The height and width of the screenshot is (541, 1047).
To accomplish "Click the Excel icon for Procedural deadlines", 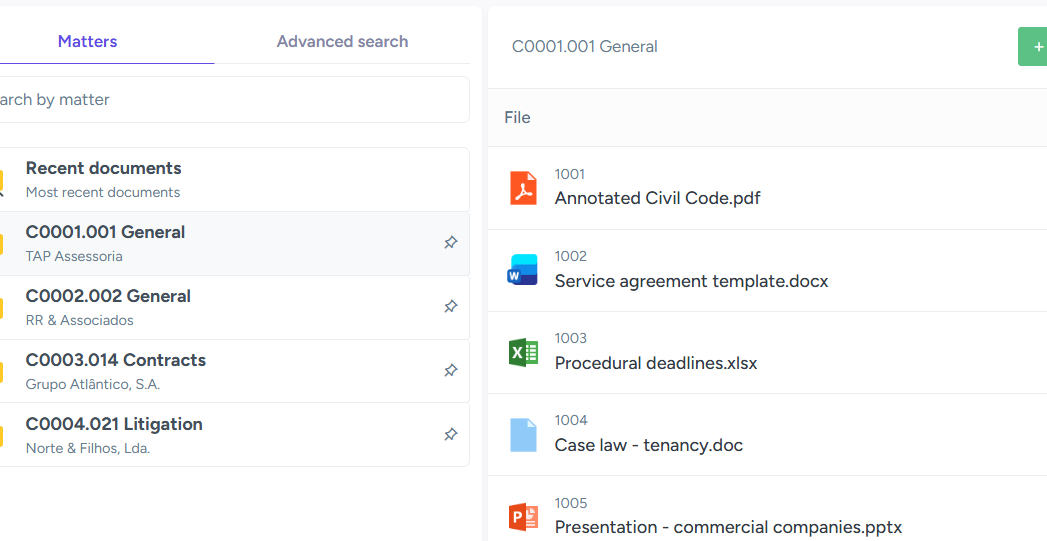I will tap(524, 353).
